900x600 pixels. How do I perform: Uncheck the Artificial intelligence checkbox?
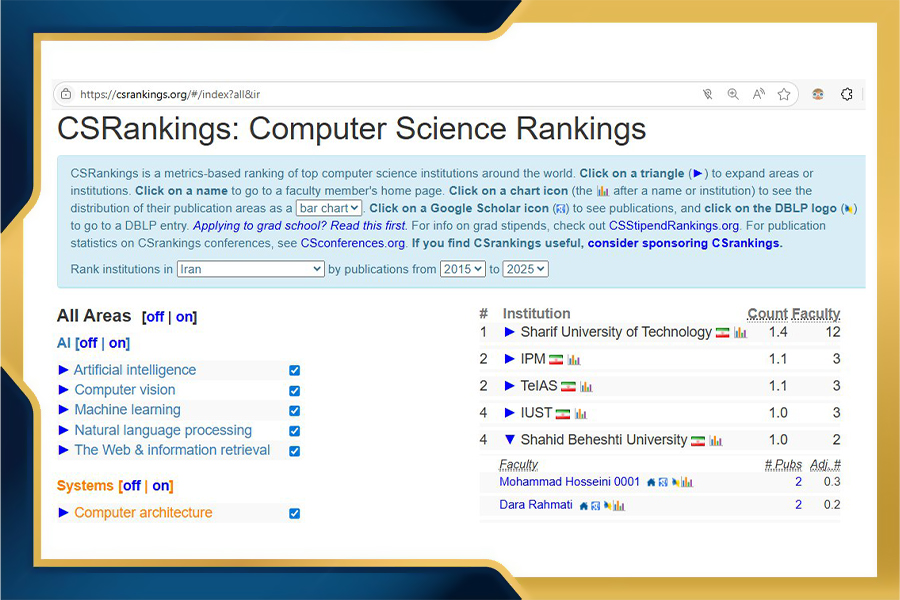(294, 370)
